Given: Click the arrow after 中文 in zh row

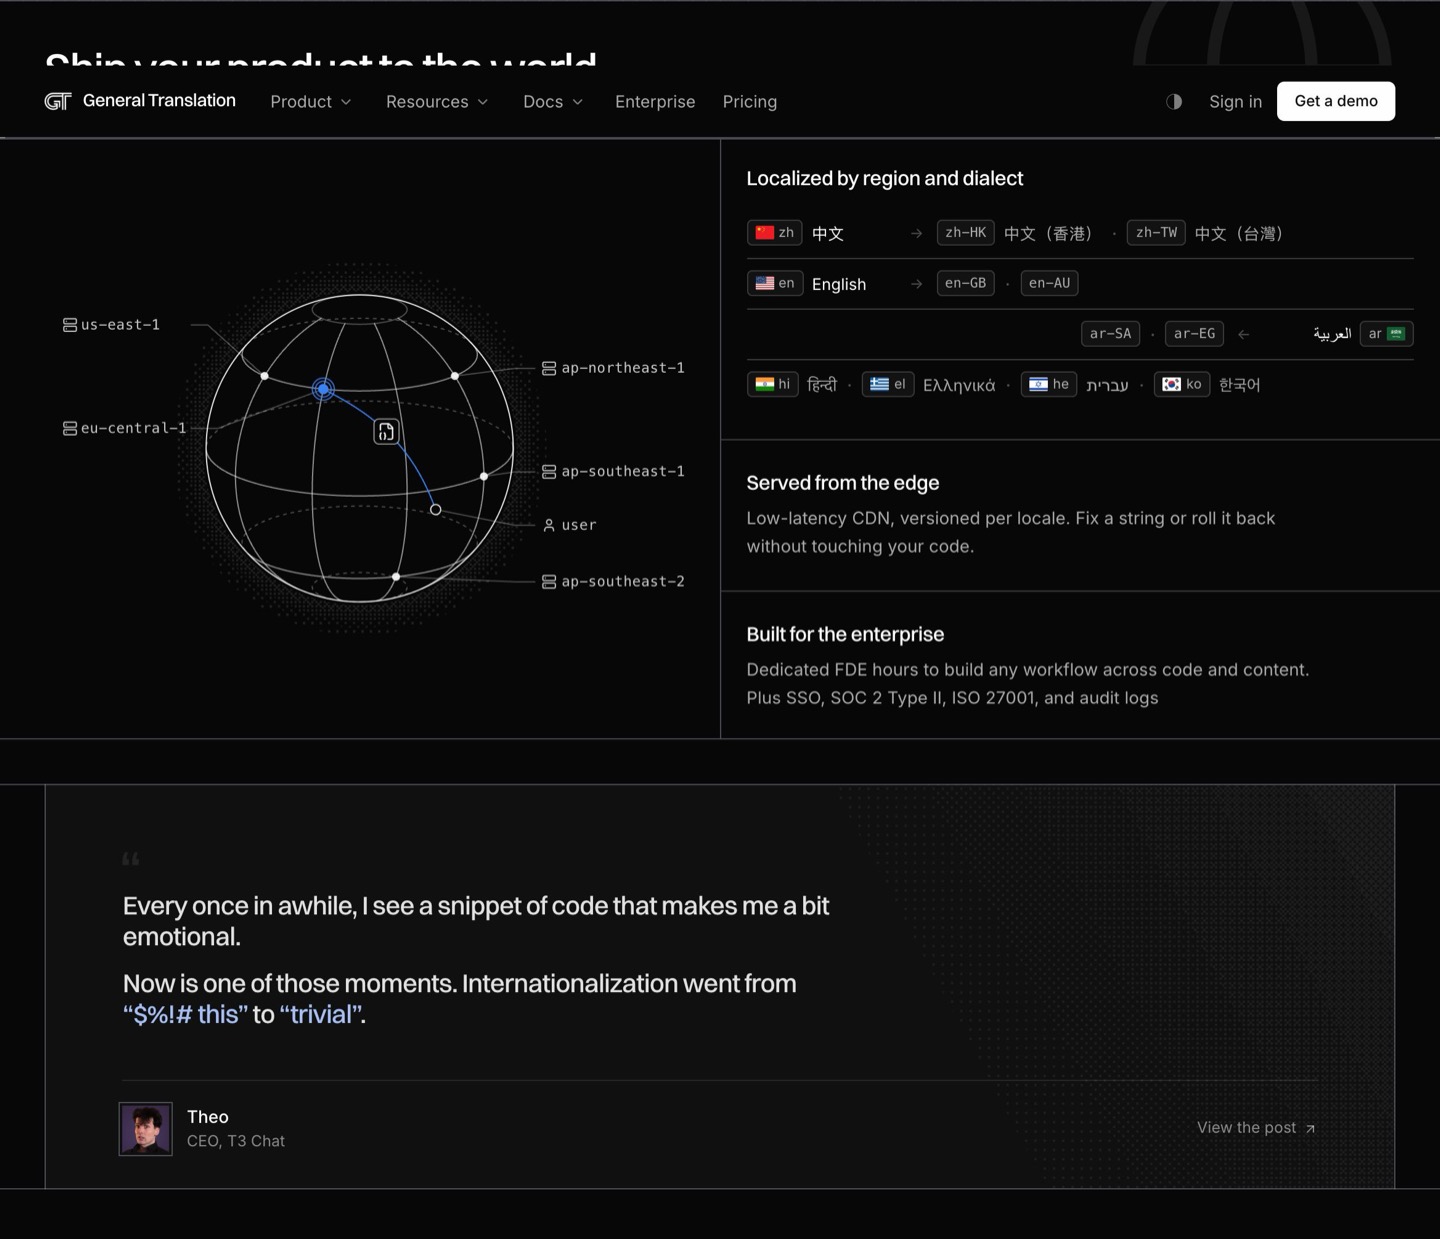Looking at the screenshot, I should click(x=916, y=234).
